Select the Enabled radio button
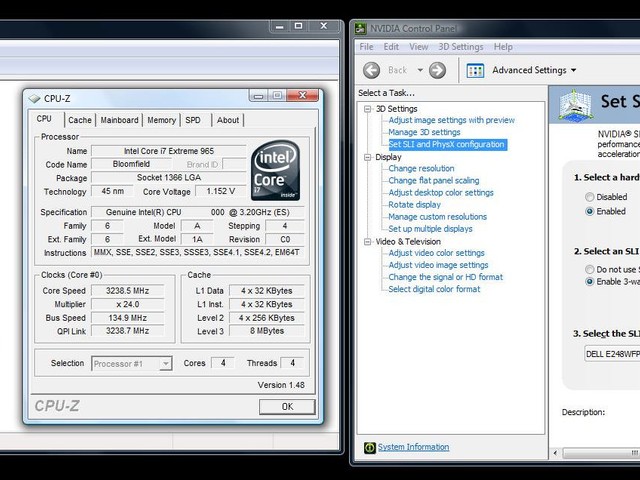This screenshot has width=640, height=480. [x=589, y=211]
